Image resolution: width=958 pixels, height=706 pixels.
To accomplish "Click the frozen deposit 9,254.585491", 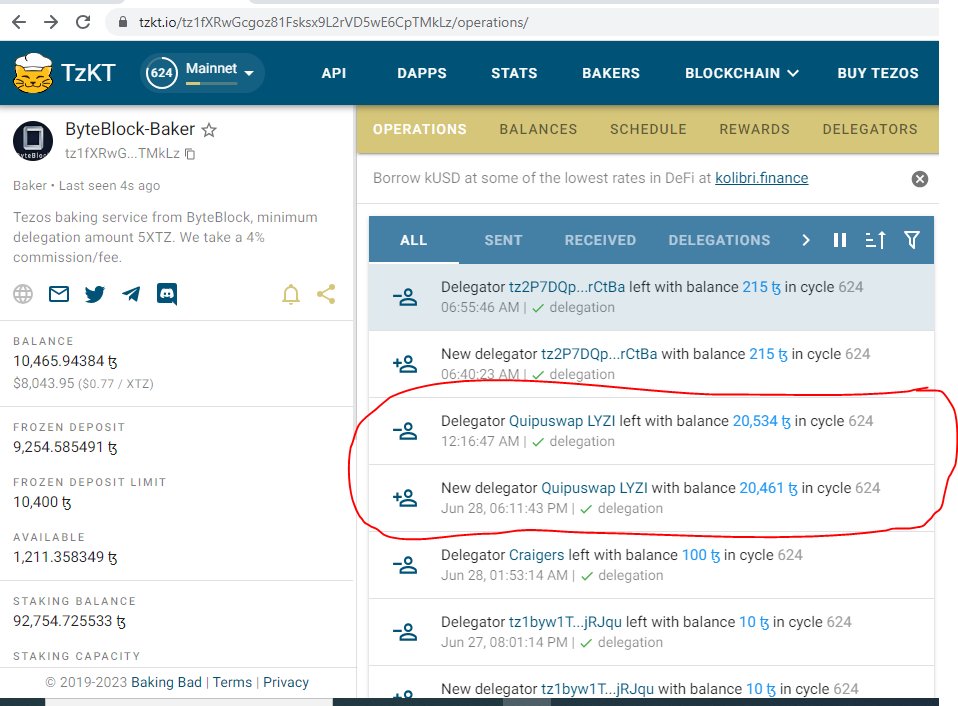I will 65,447.
